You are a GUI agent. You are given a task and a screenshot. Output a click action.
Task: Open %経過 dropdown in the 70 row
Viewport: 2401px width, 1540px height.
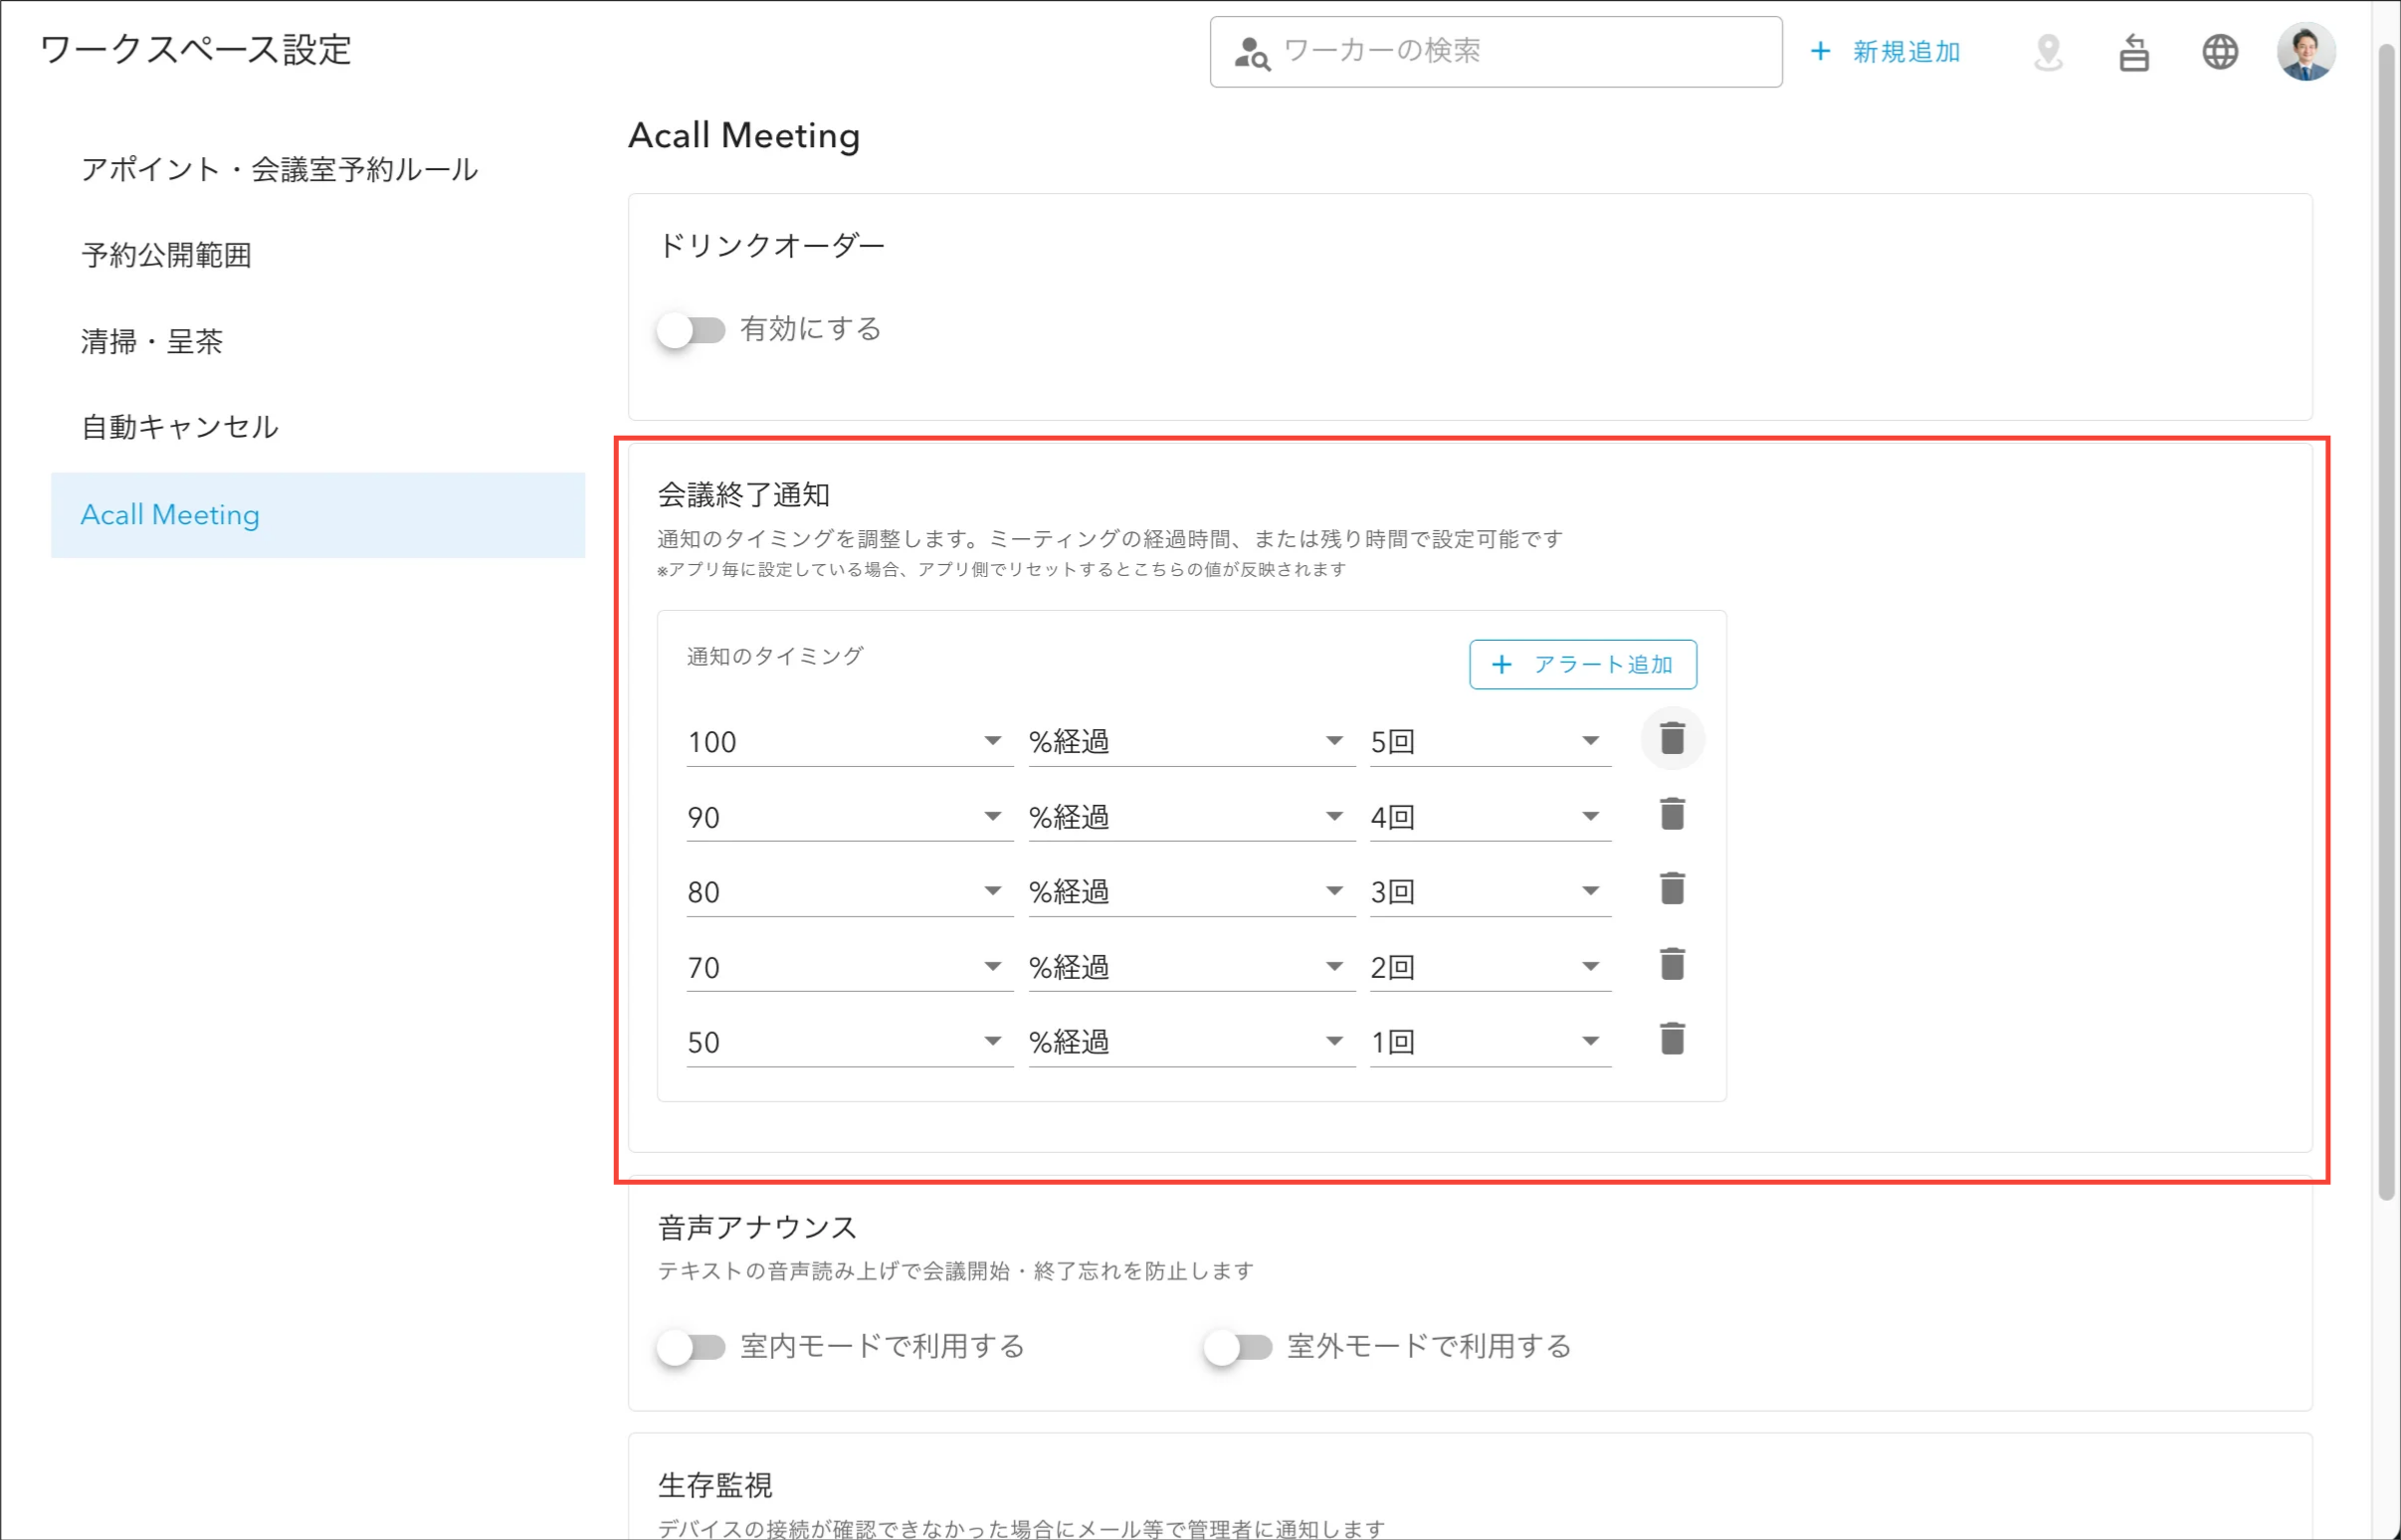click(x=1192, y=967)
